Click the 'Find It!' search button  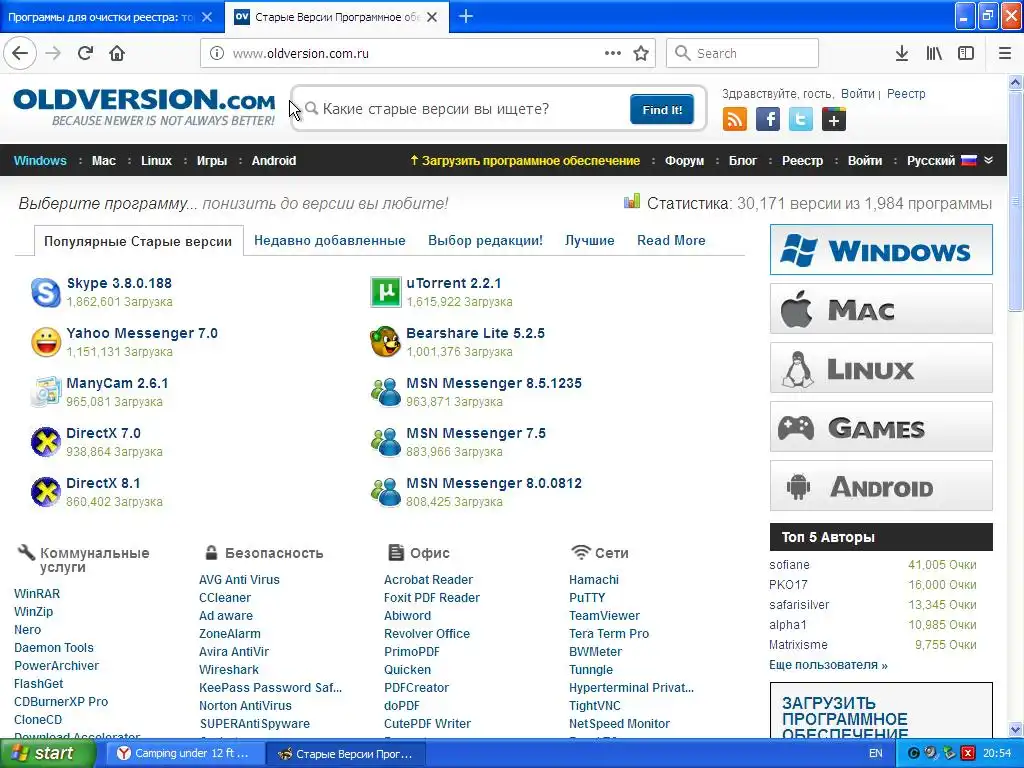tap(662, 109)
